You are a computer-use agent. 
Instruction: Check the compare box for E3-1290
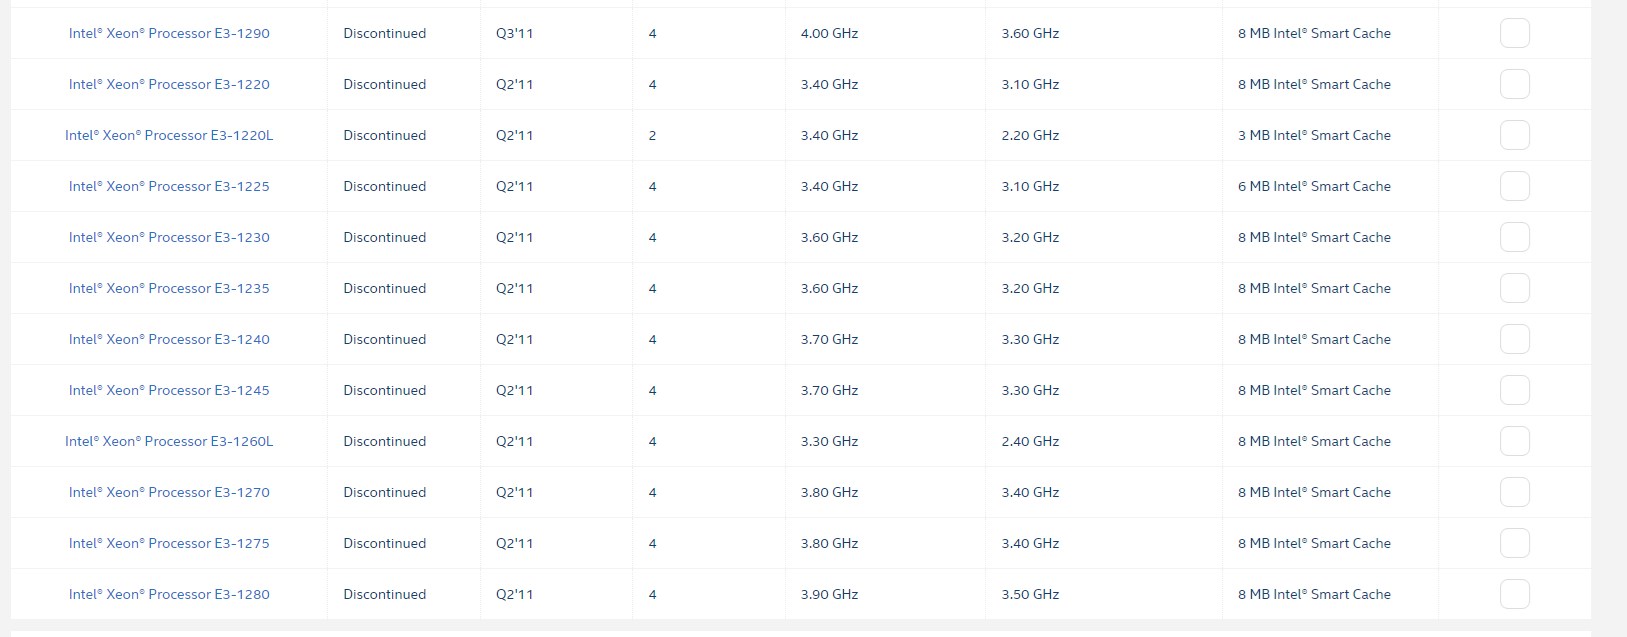(x=1514, y=33)
